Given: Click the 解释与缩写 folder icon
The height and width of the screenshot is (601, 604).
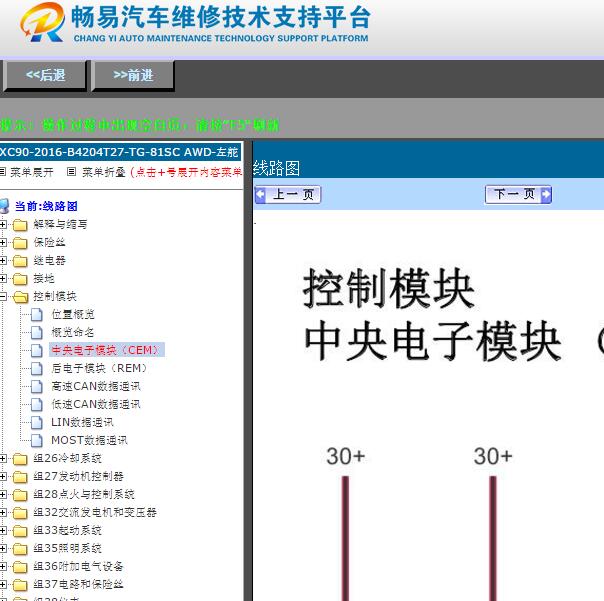Looking at the screenshot, I should coord(20,225).
